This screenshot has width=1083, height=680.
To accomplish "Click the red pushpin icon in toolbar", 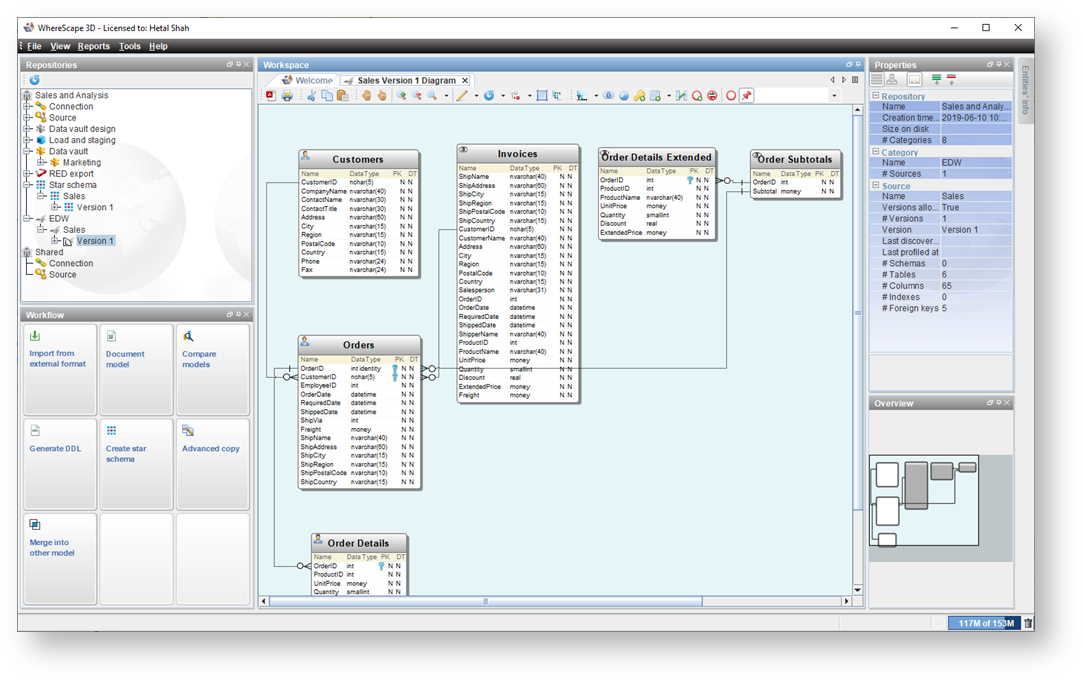I will coord(746,96).
